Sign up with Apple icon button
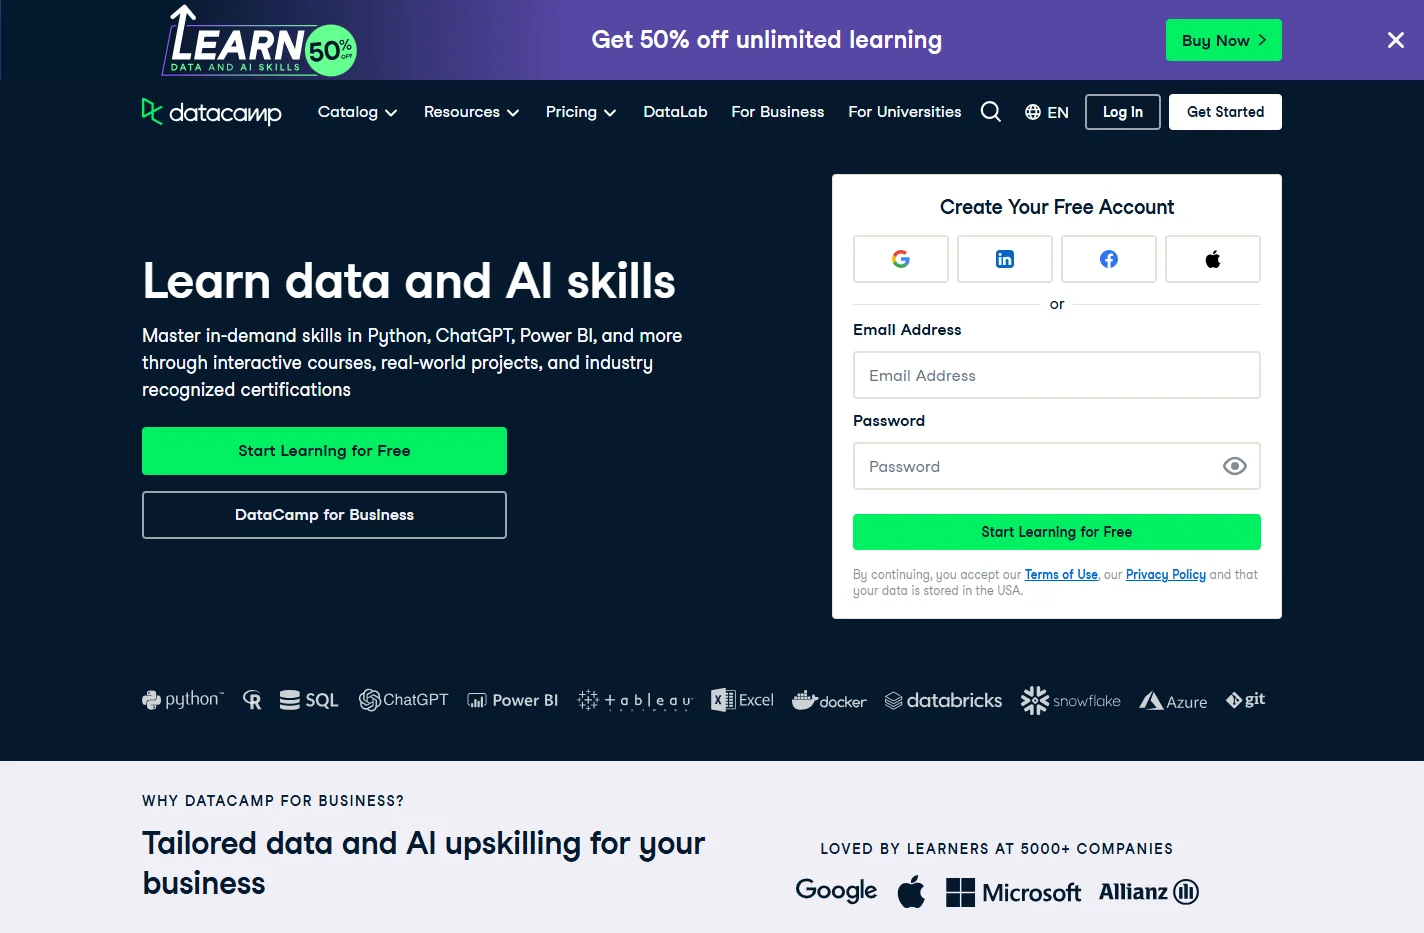The width and height of the screenshot is (1424, 933). [1213, 259]
